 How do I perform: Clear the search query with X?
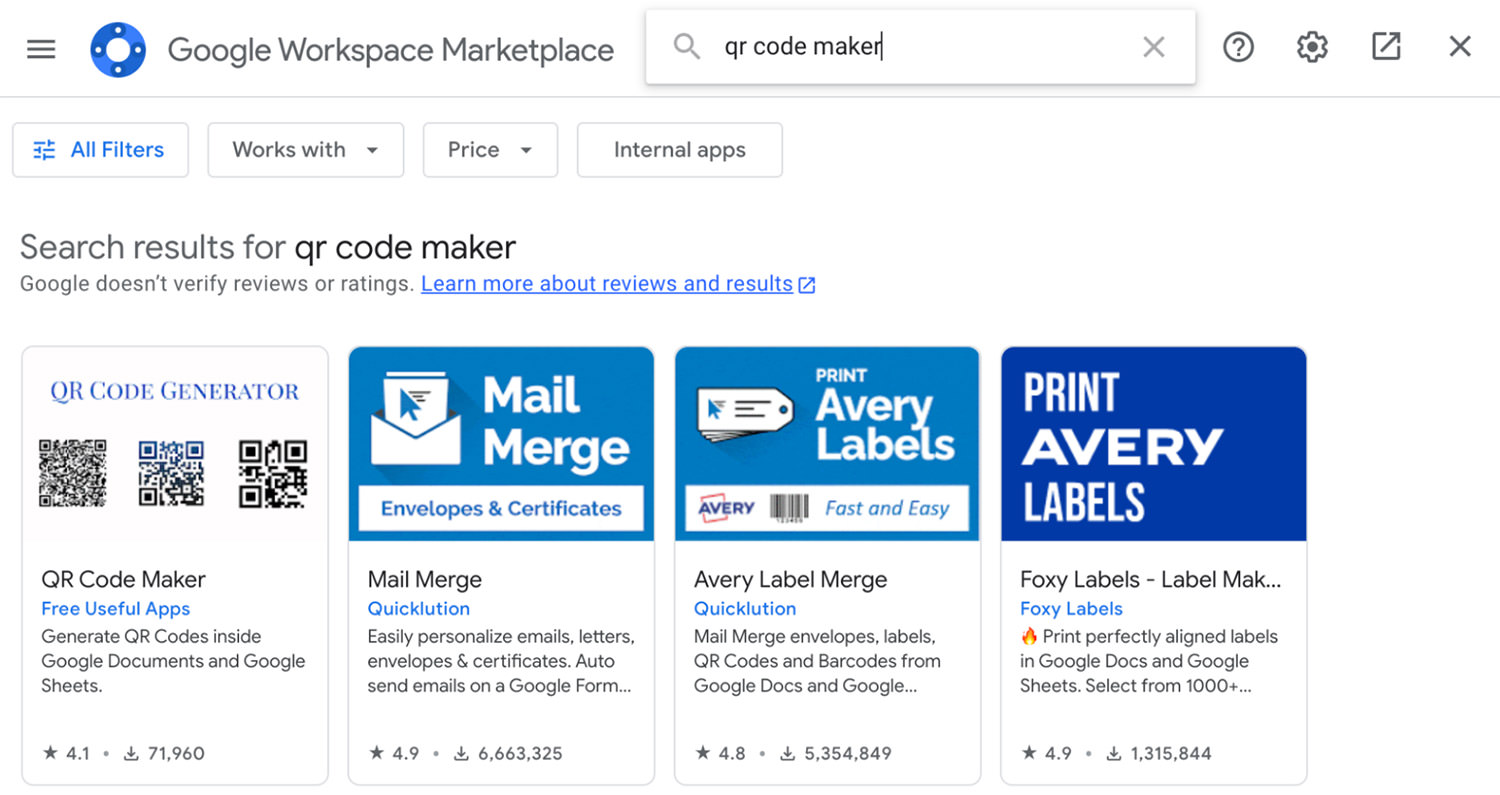pos(1154,47)
